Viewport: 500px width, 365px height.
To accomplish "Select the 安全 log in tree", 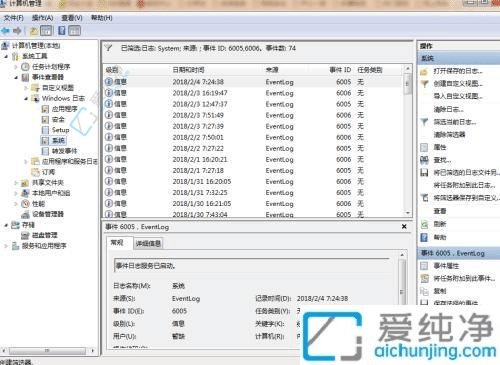I will tap(58, 119).
